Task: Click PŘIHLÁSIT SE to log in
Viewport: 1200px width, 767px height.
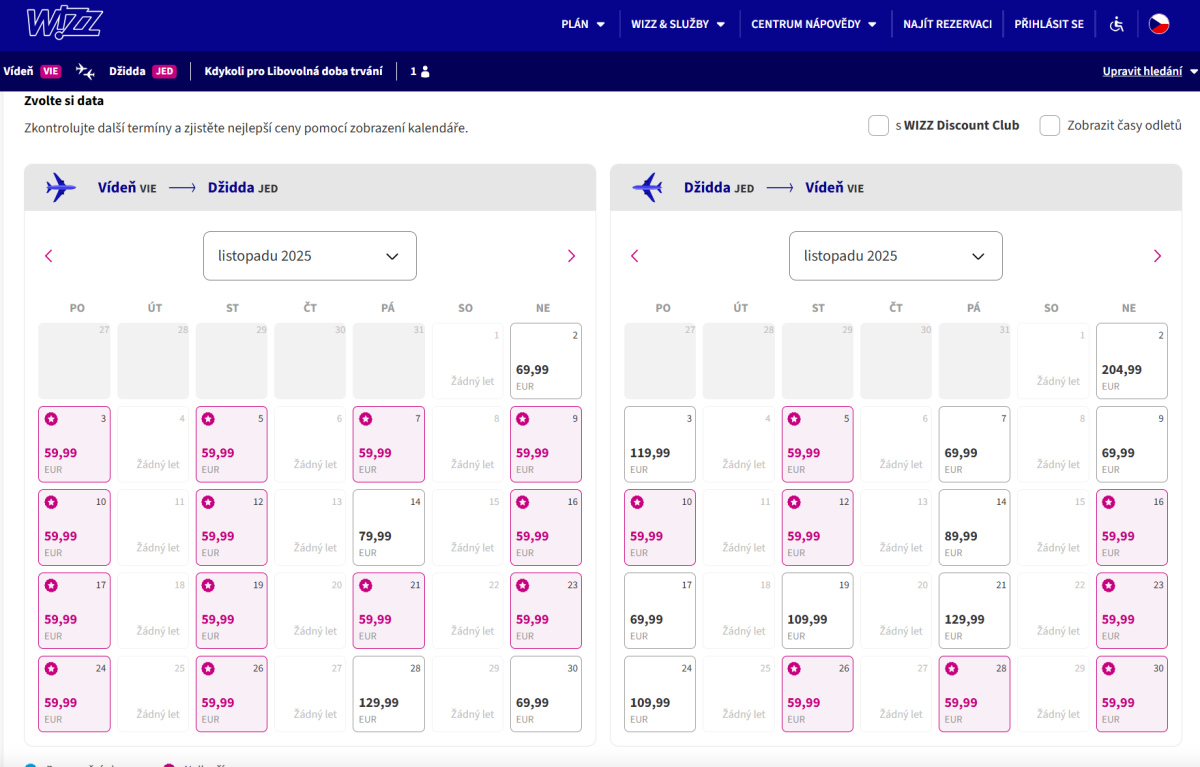Action: [x=1048, y=24]
